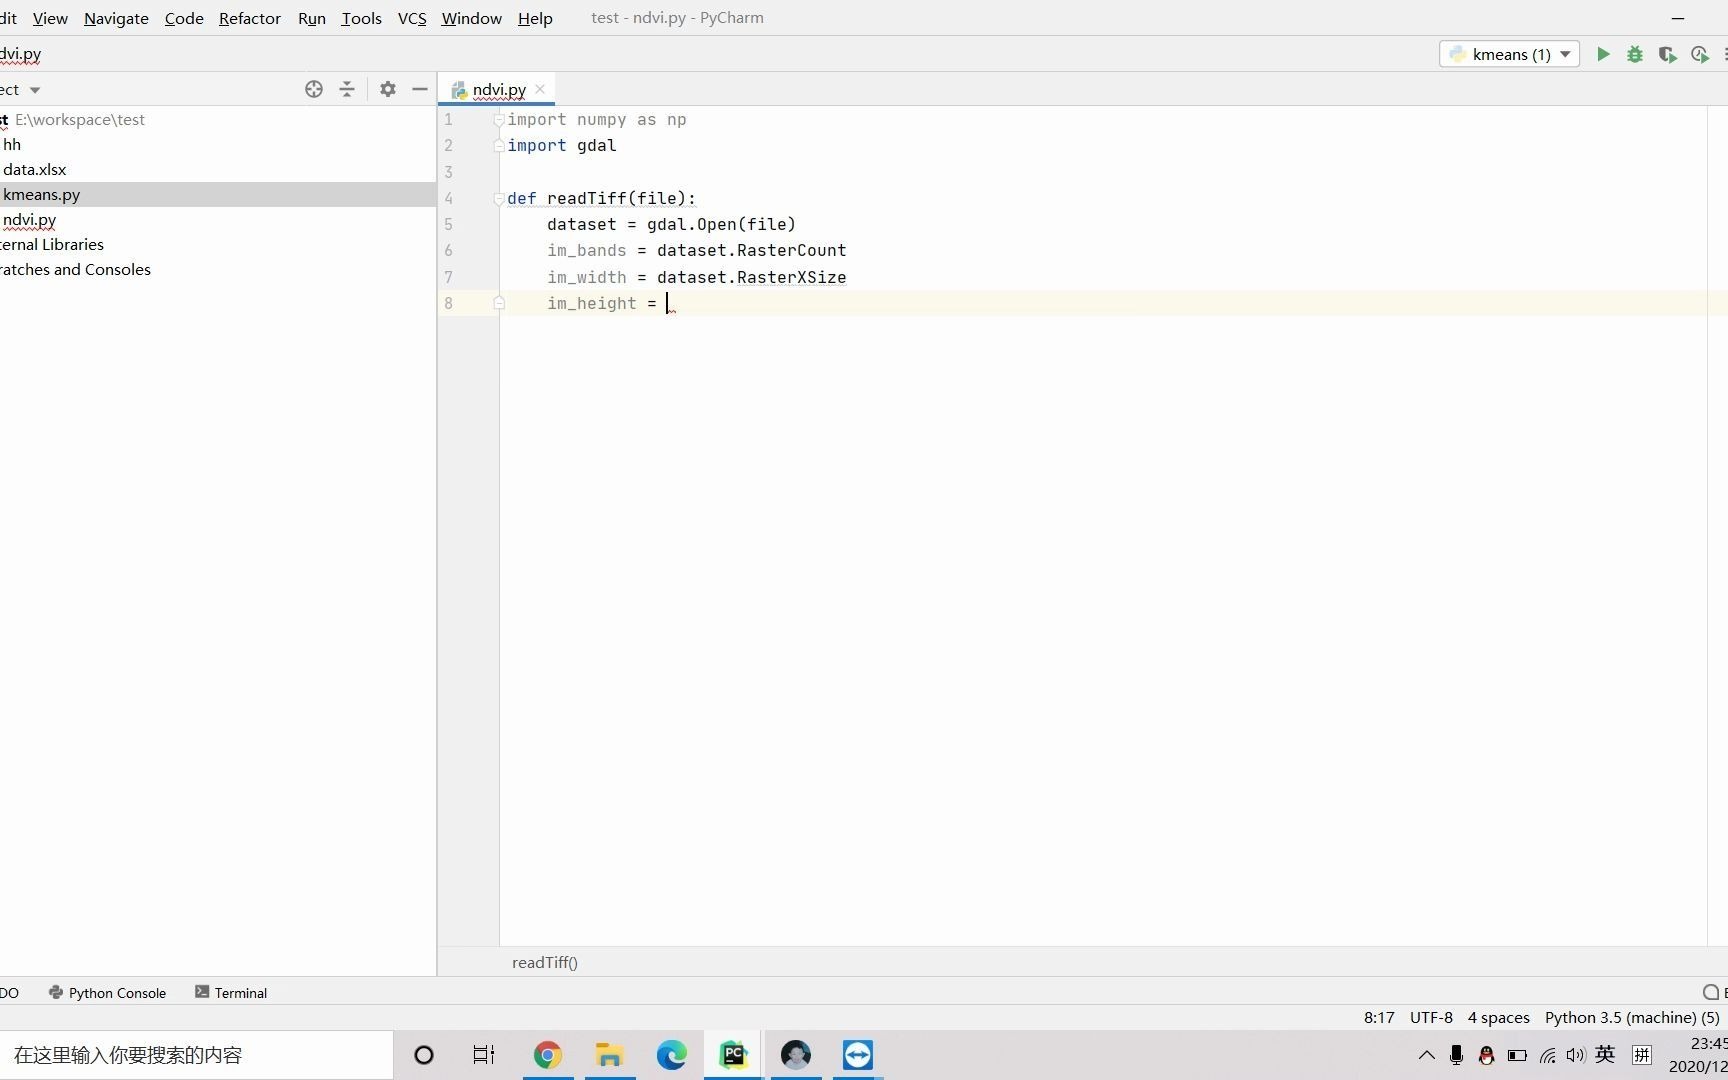Open the Refactor menu
Viewport: 1728px width, 1080px height.
pyautogui.click(x=249, y=18)
